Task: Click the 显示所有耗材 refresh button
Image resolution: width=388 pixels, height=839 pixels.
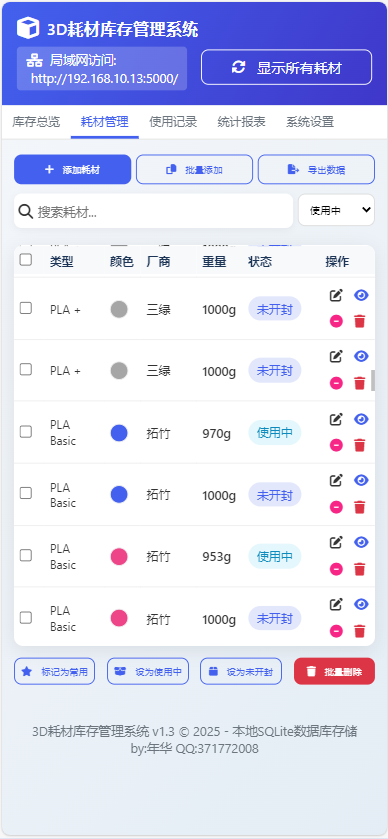Action: point(286,67)
